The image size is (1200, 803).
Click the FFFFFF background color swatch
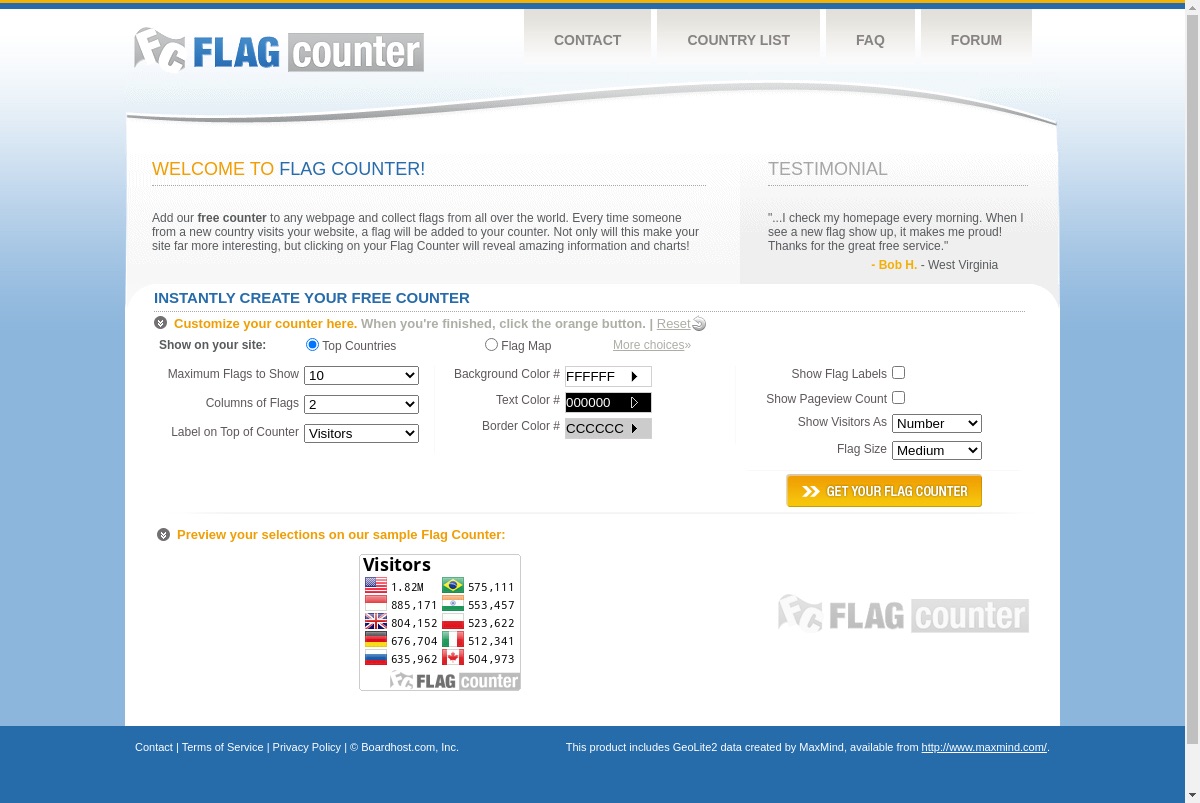click(608, 377)
